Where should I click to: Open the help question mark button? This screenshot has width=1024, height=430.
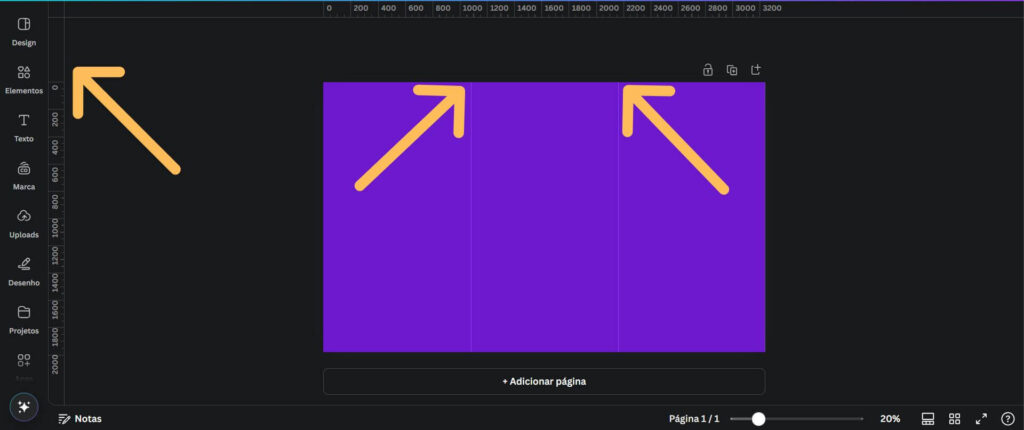coord(1007,419)
